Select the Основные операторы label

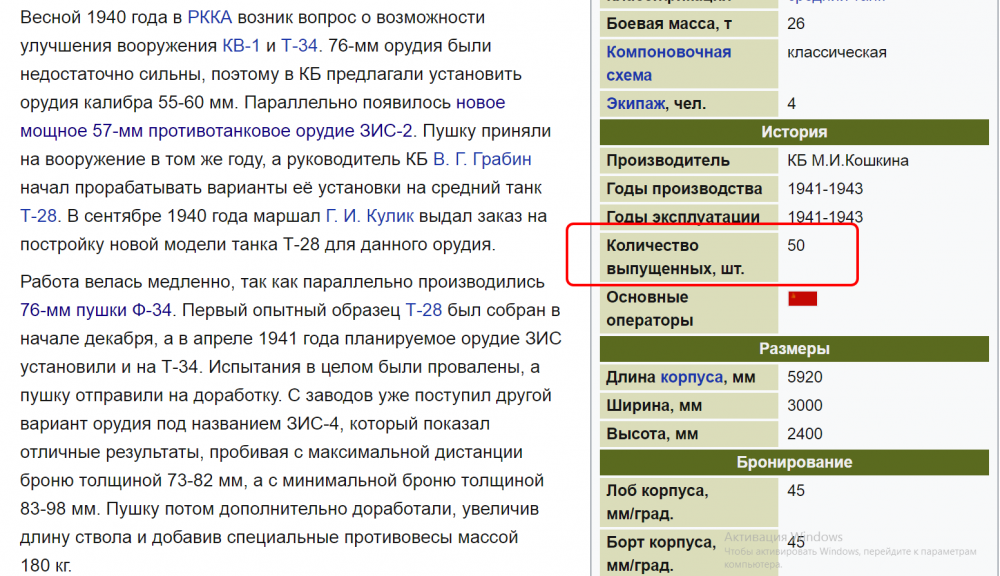(650, 309)
